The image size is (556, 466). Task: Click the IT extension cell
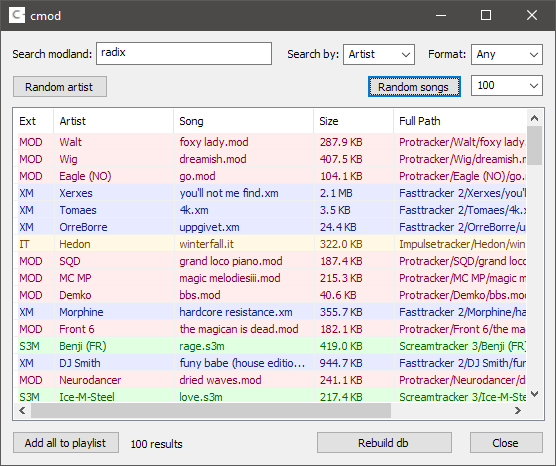24,244
